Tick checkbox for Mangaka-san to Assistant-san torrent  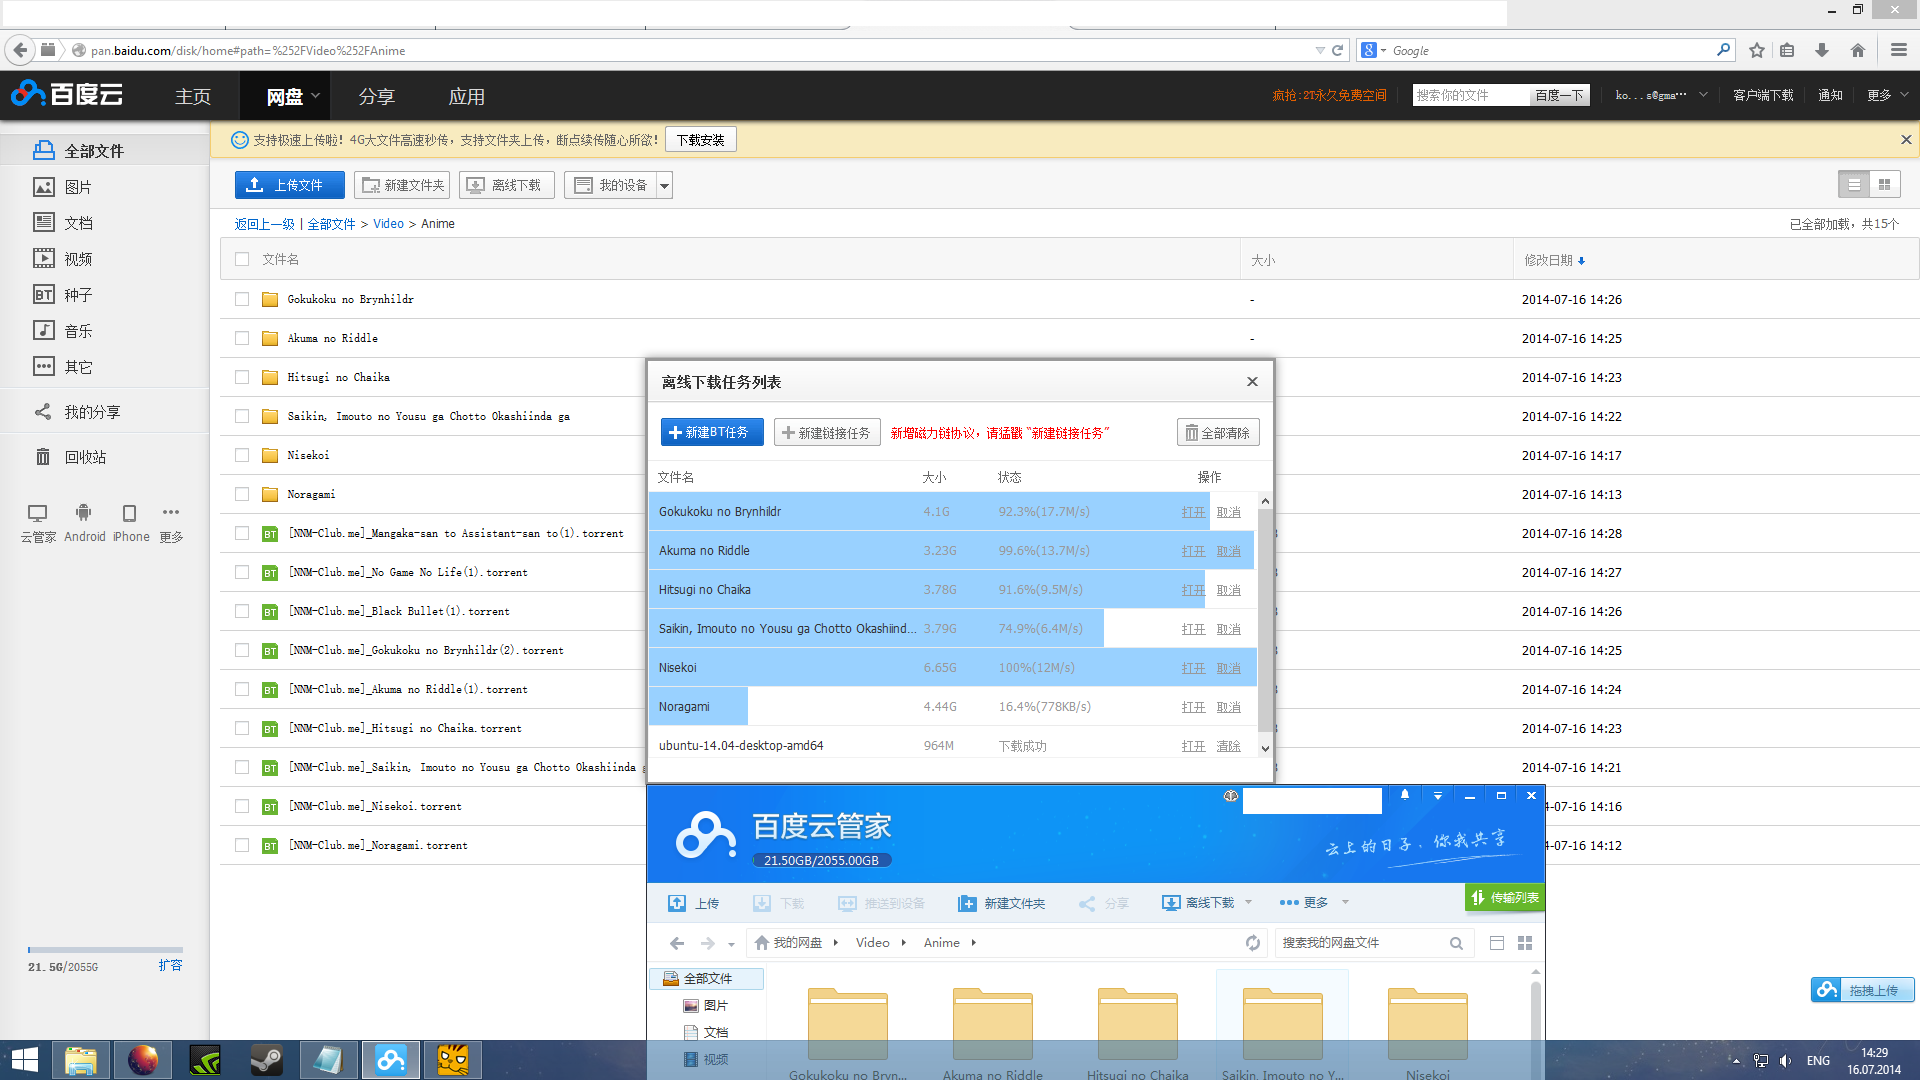pyautogui.click(x=242, y=533)
